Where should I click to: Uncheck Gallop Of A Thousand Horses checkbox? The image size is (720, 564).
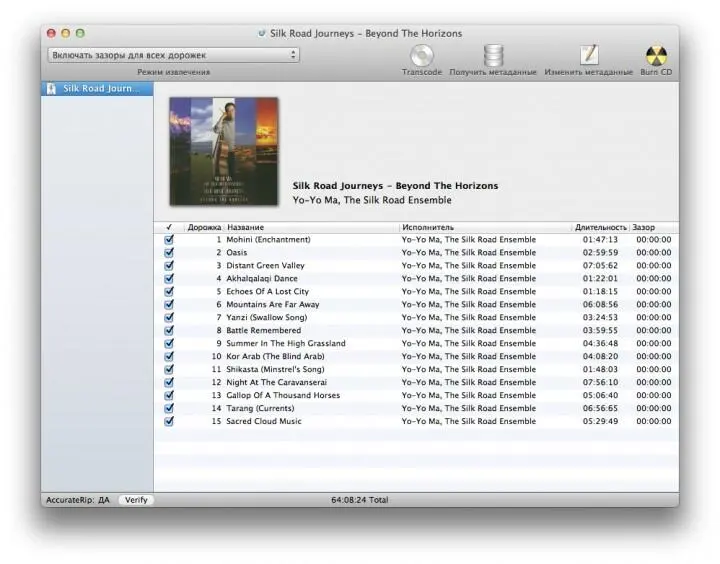pyautogui.click(x=169, y=395)
